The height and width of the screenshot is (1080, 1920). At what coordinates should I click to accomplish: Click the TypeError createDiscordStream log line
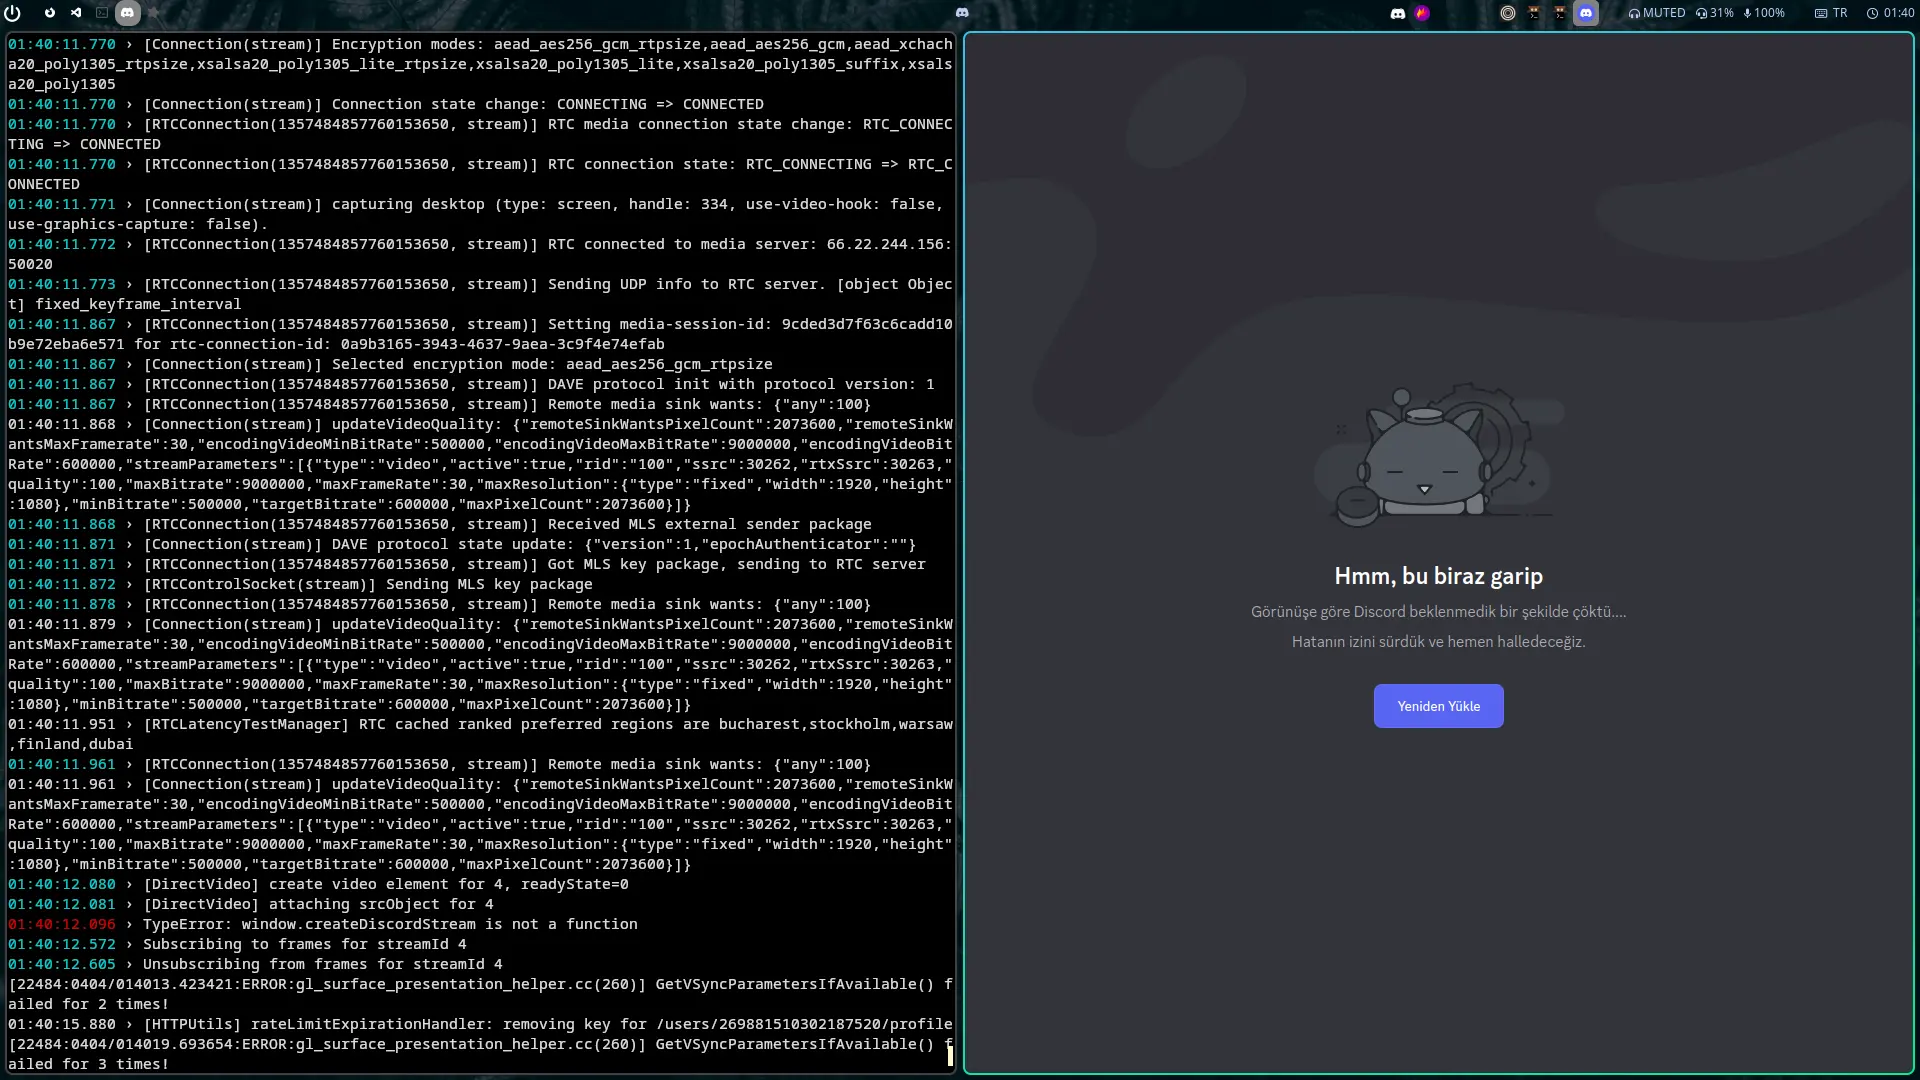pyautogui.click(x=323, y=924)
